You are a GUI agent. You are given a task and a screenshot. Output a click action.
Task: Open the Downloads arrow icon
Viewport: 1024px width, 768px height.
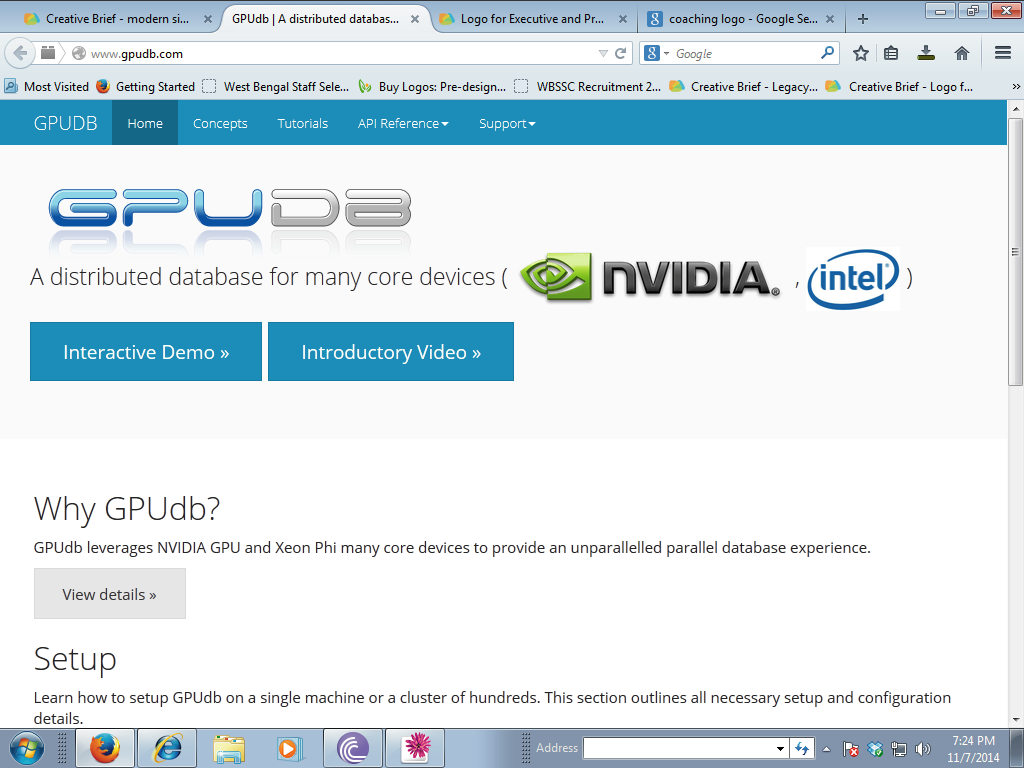pos(926,53)
